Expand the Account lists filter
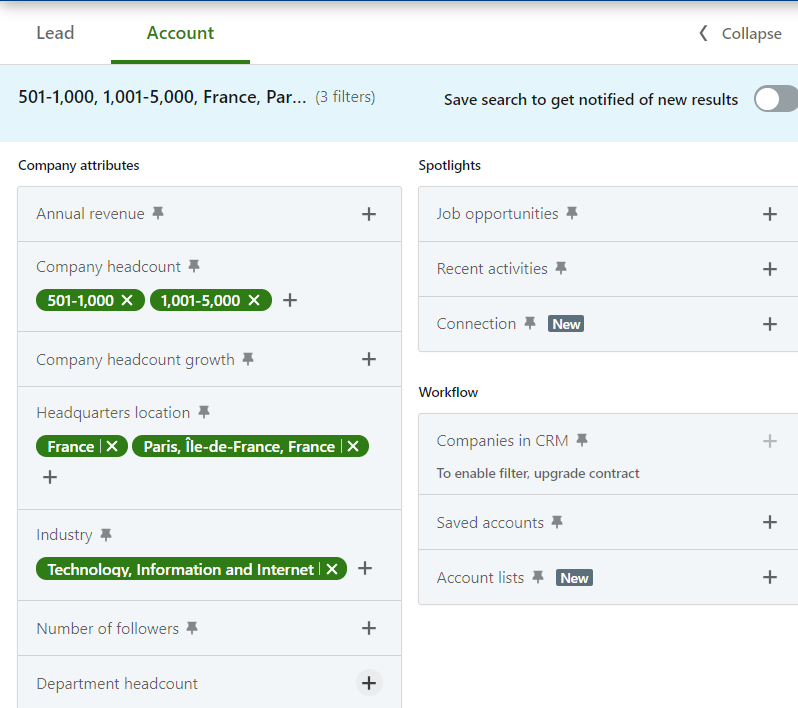Image resolution: width=798 pixels, height=708 pixels. point(769,577)
